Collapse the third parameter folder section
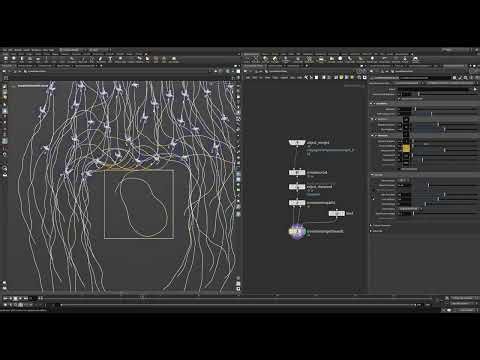Viewport: 480px width, 360px height. click(x=372, y=136)
